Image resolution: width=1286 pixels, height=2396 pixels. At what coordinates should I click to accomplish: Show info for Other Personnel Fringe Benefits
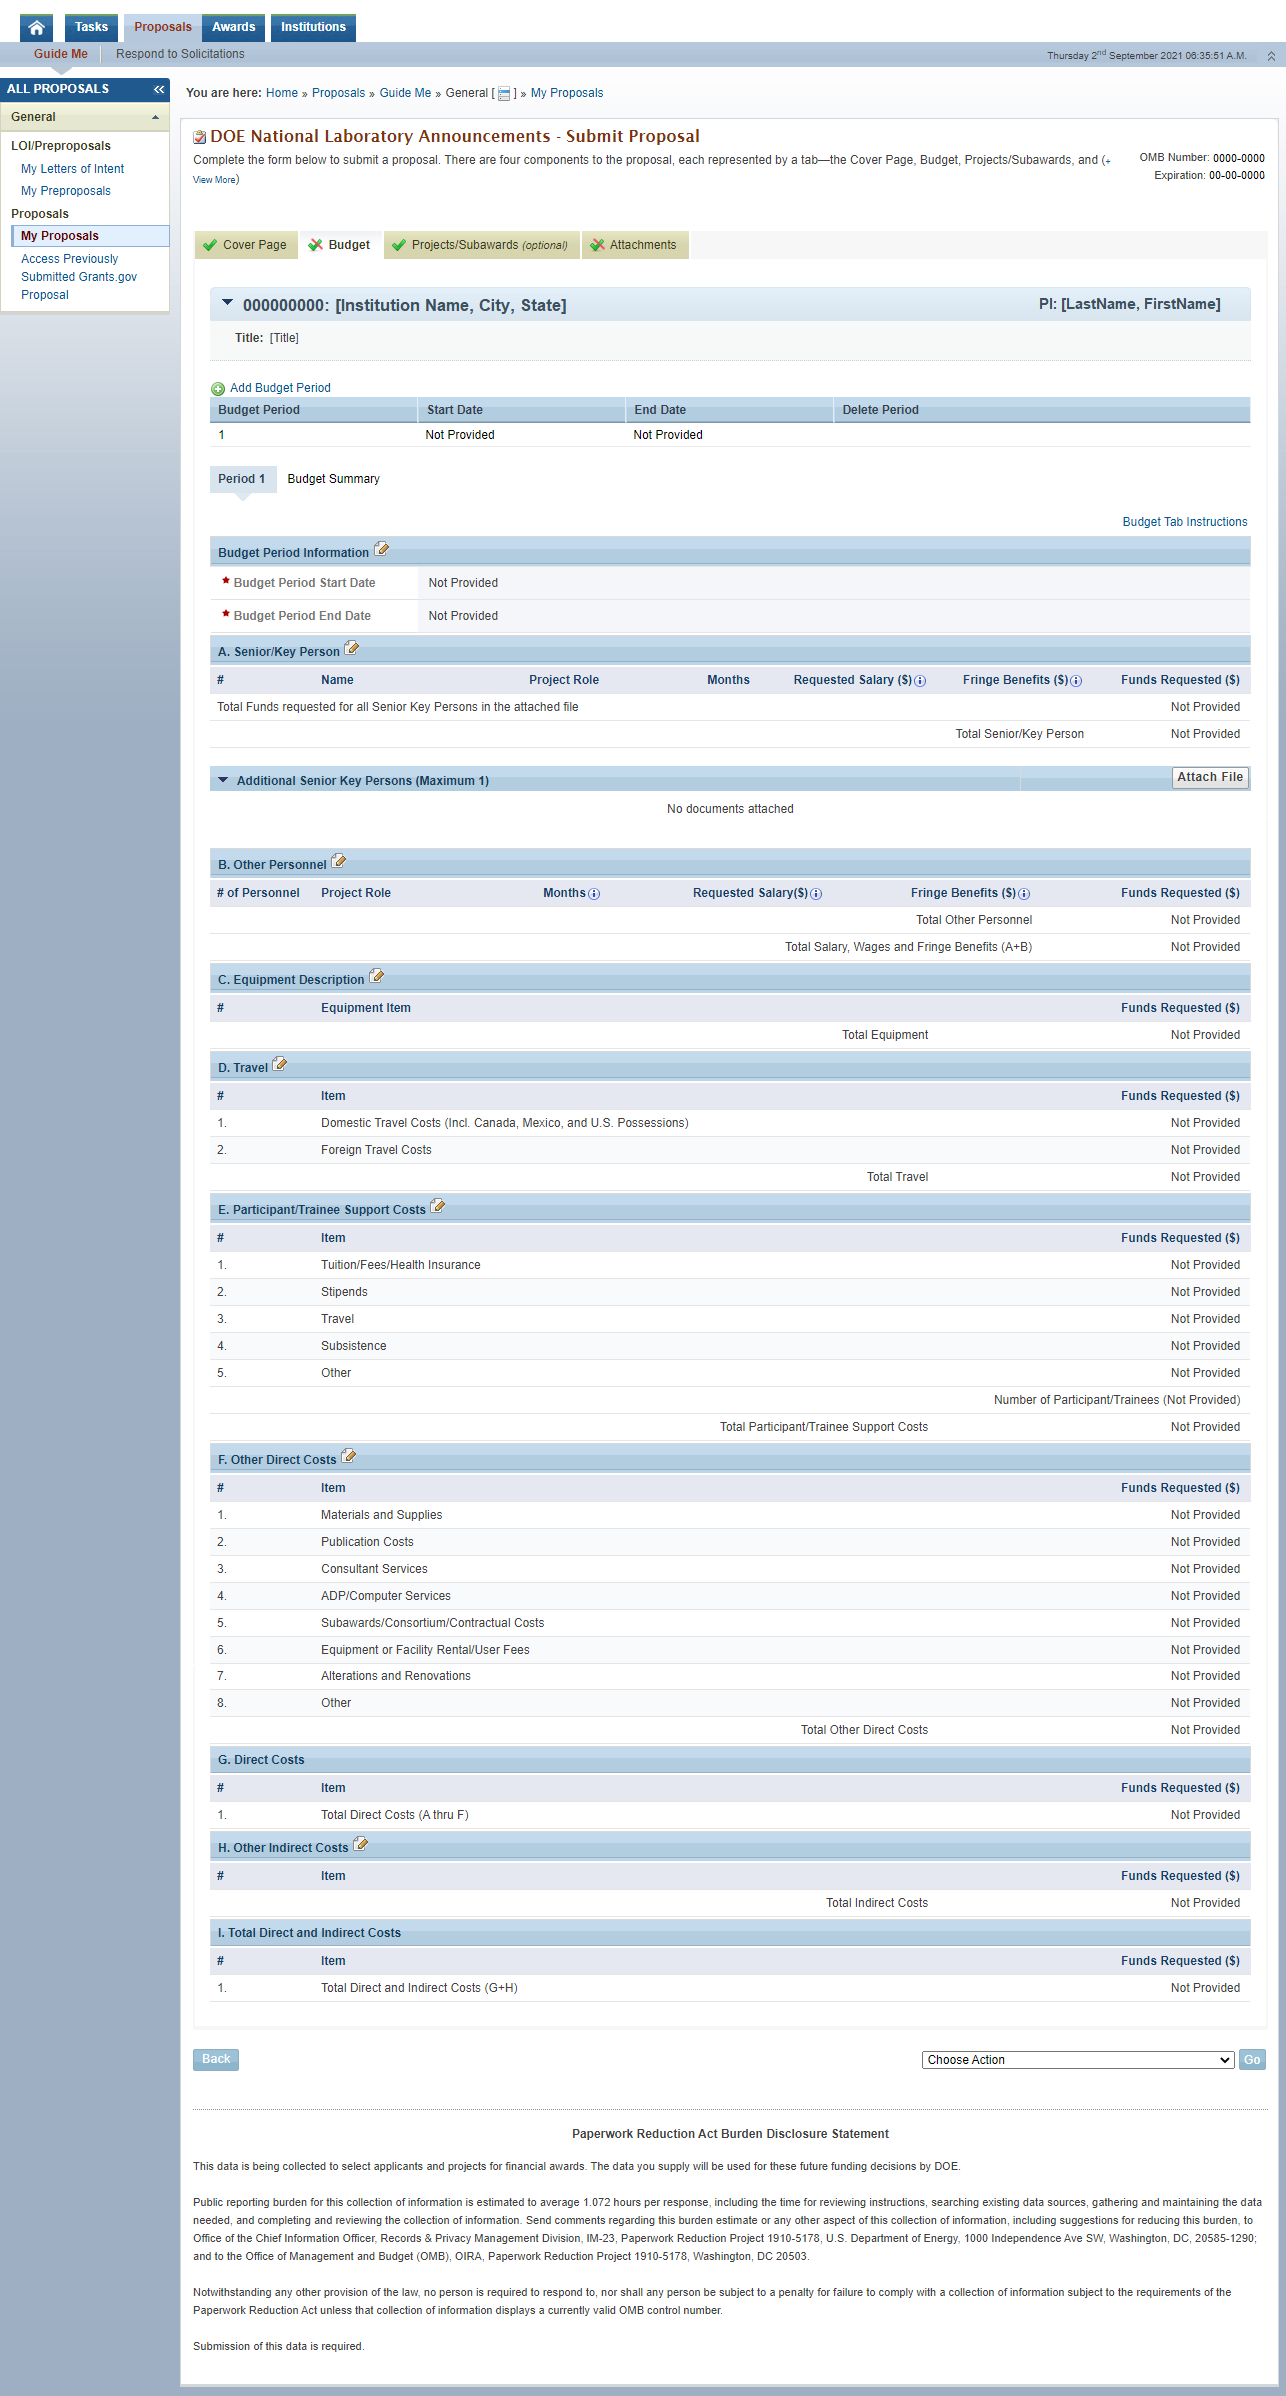tap(1024, 894)
